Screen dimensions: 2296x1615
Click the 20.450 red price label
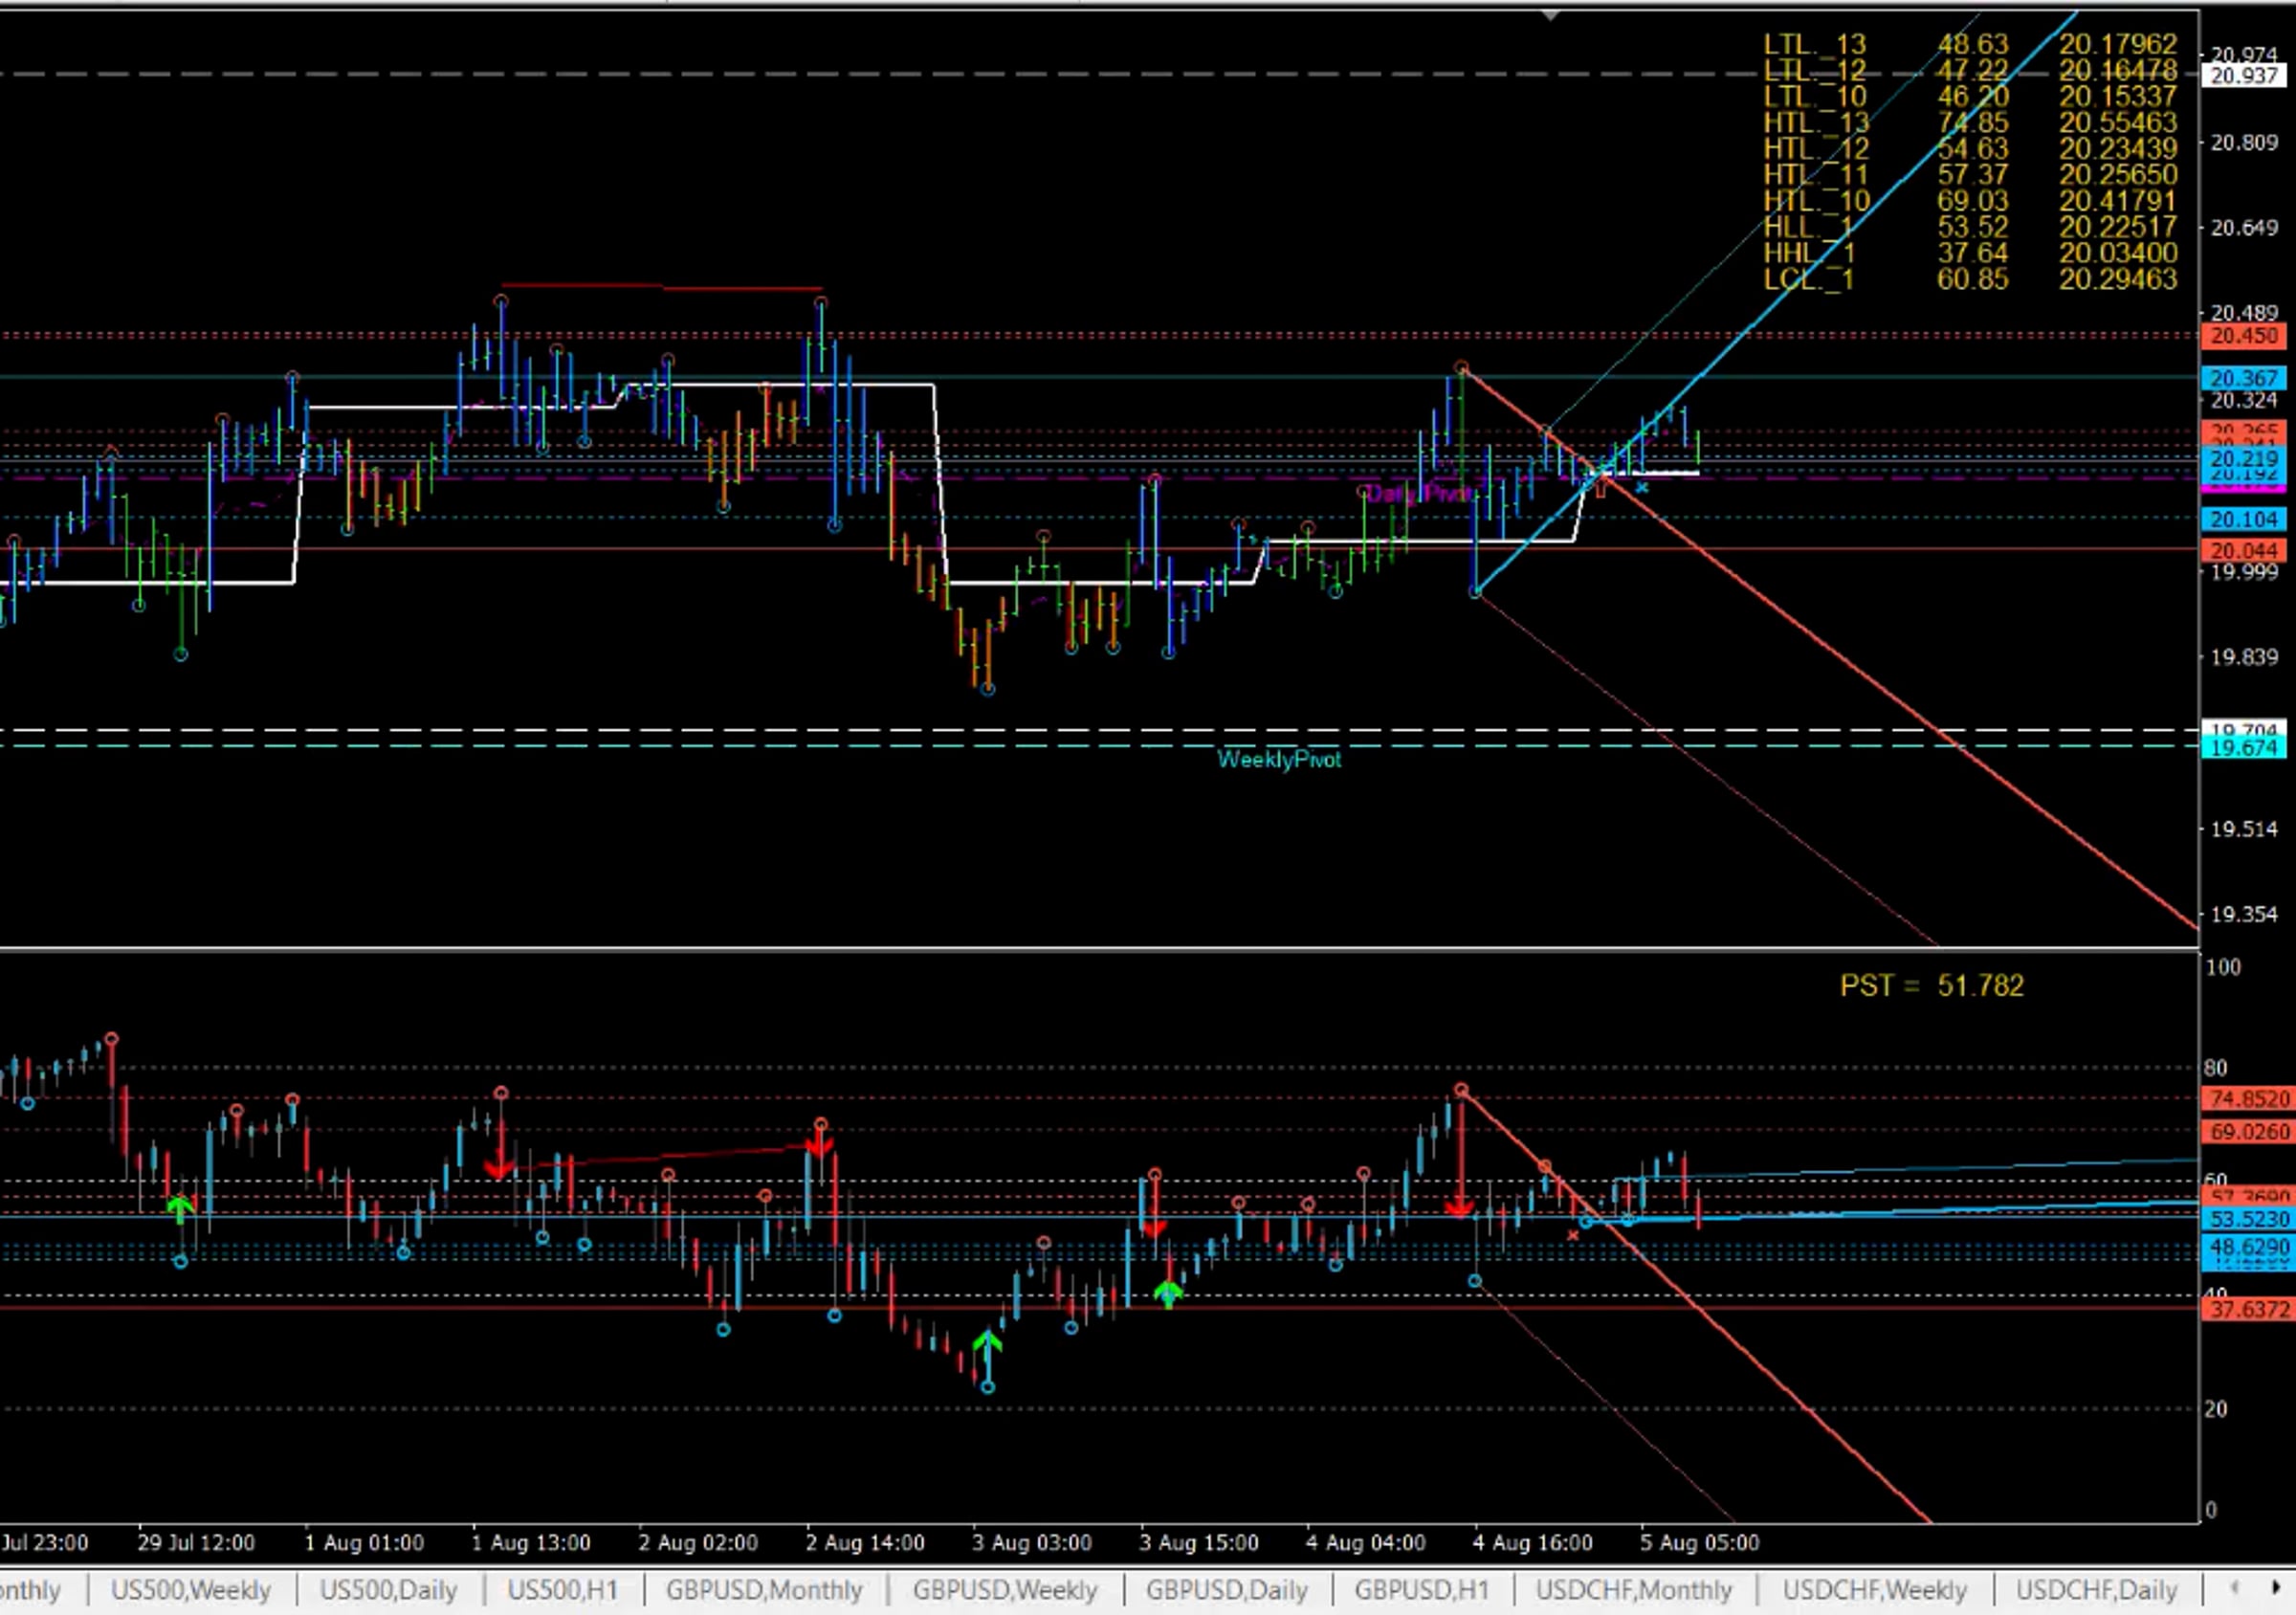[2244, 336]
